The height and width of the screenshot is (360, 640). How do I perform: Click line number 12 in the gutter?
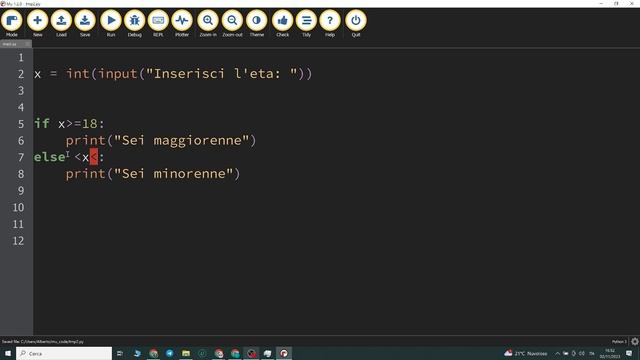pyautogui.click(x=18, y=241)
